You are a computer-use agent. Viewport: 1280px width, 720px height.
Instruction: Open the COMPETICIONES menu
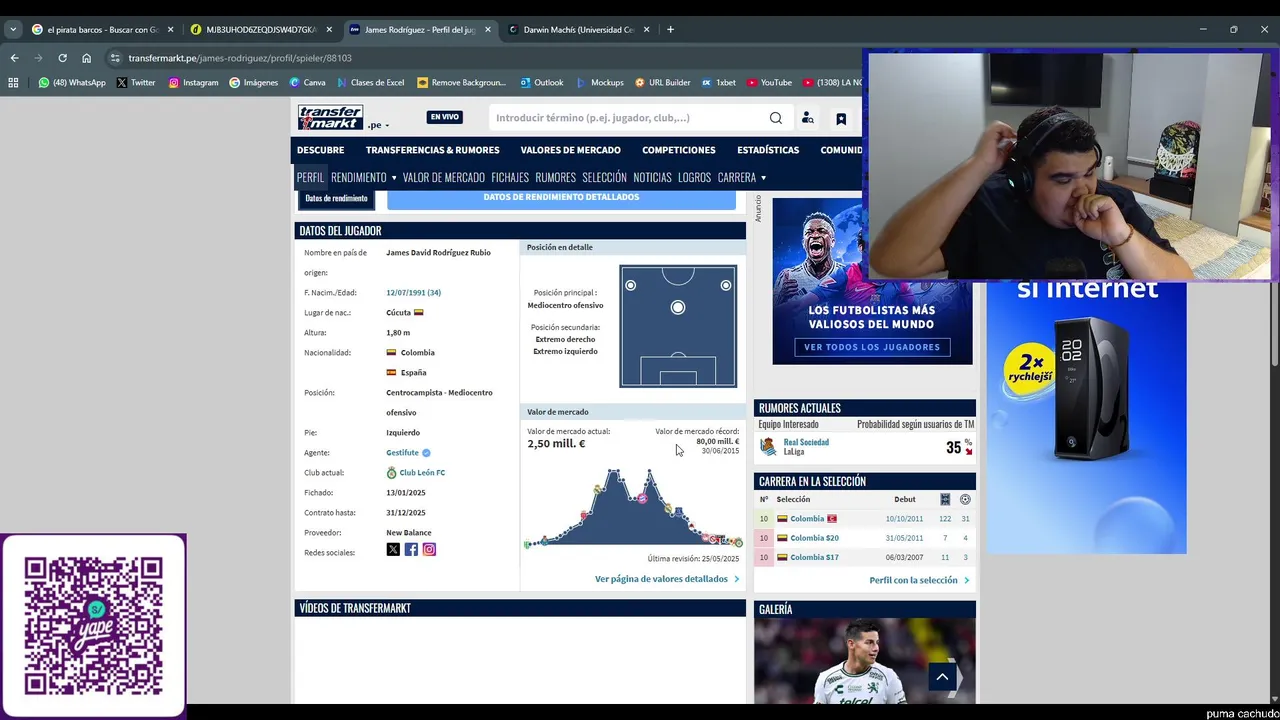pyautogui.click(x=679, y=150)
